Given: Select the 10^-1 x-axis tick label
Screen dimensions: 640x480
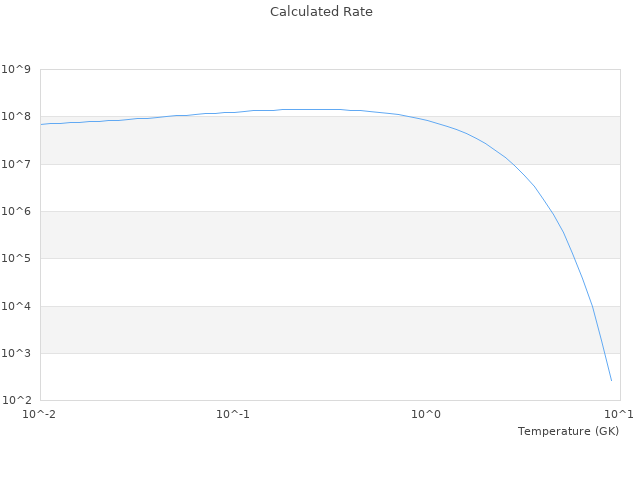Looking at the screenshot, I should [x=233, y=414].
